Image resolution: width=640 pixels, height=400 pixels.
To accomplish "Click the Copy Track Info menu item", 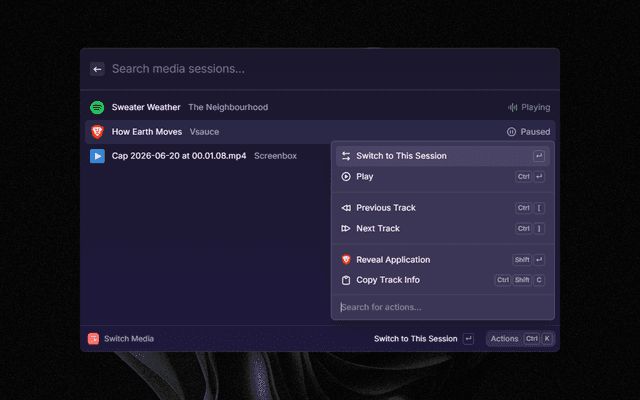I will coord(443,280).
